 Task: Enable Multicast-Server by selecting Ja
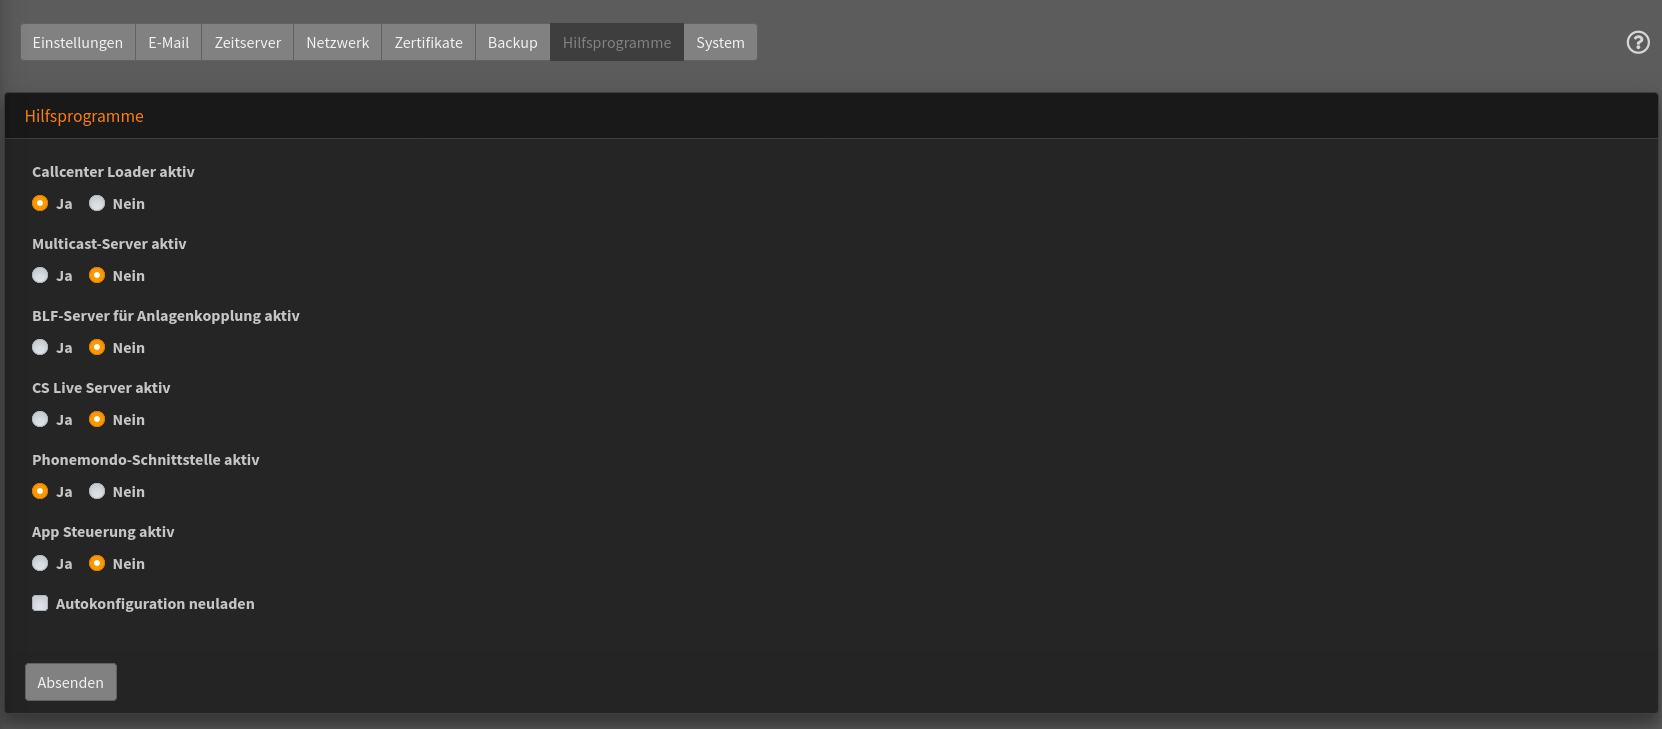click(40, 275)
